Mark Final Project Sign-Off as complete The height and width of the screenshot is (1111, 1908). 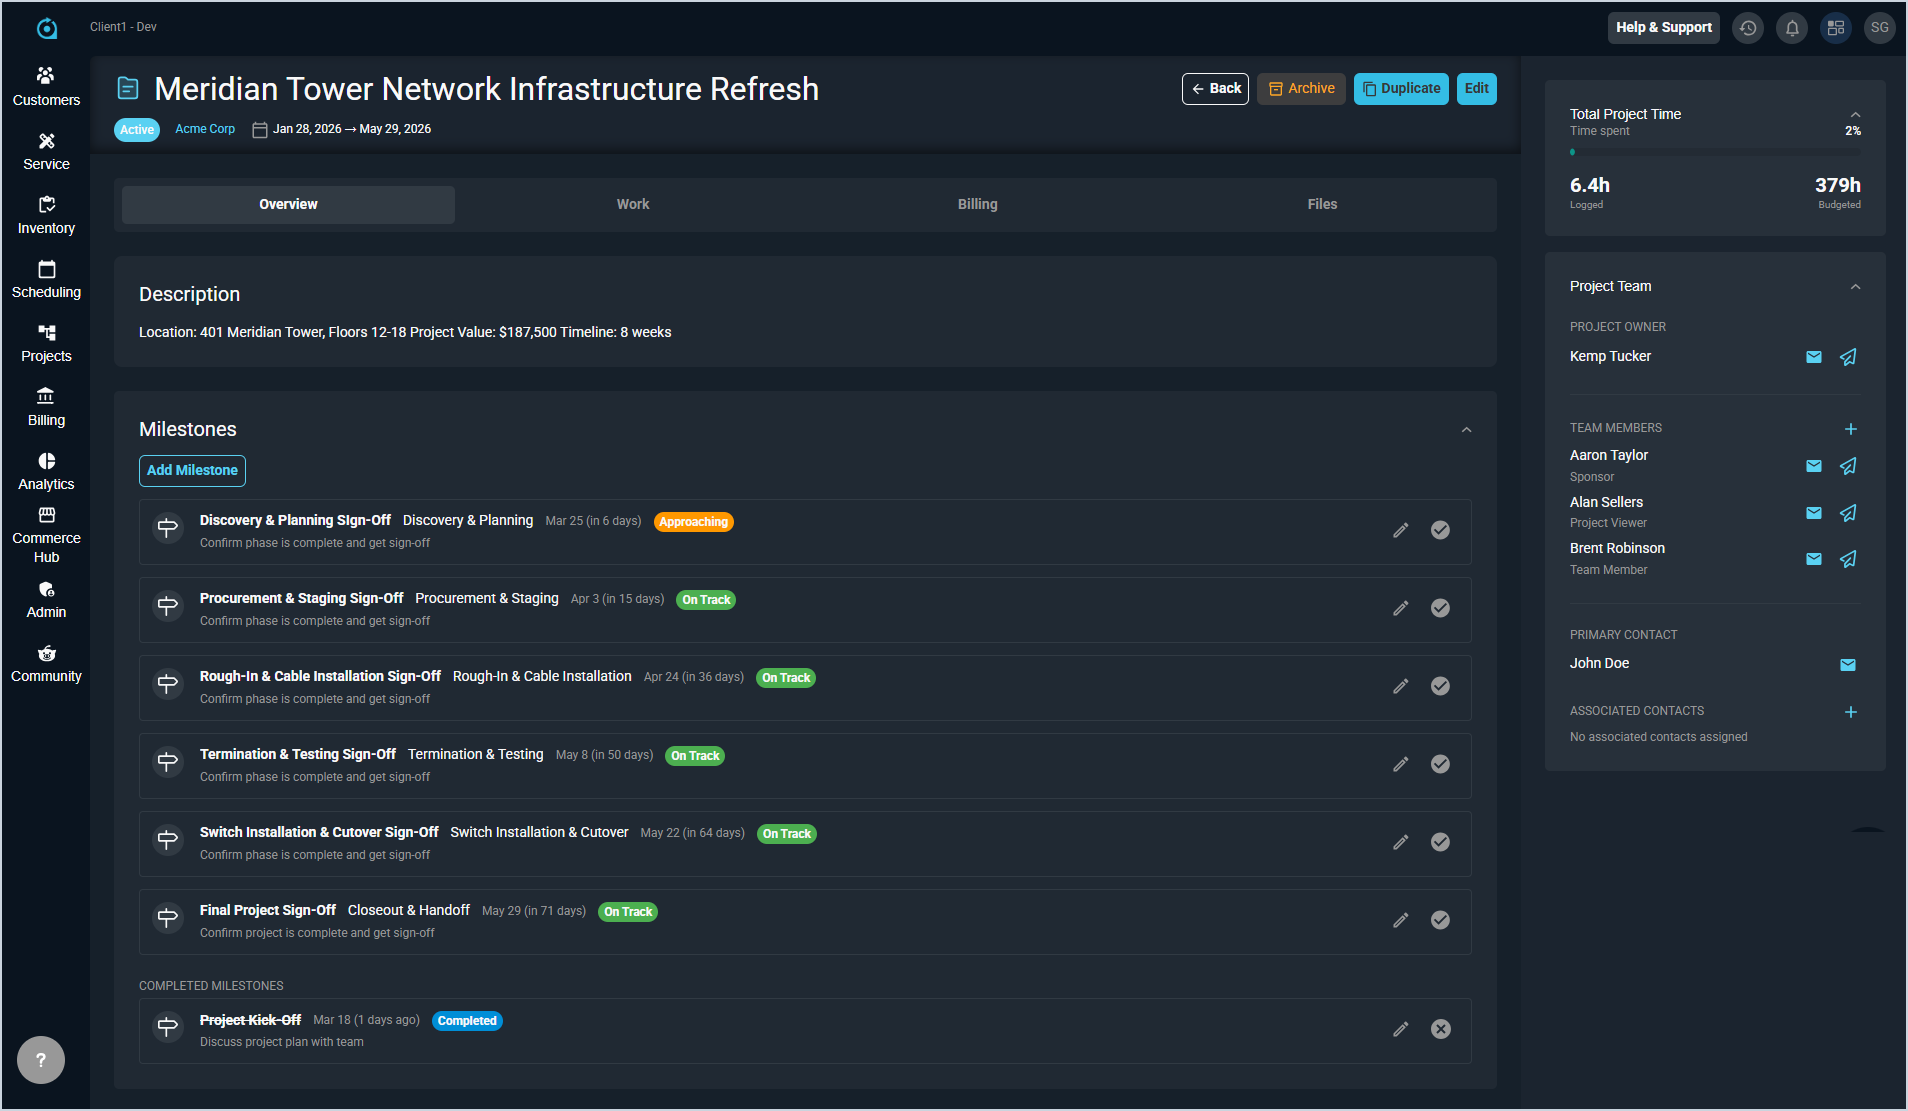(x=1440, y=920)
